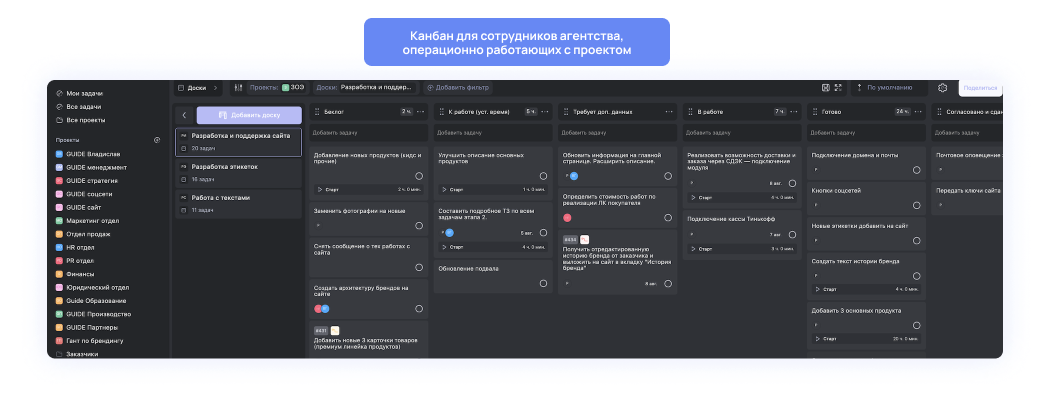
Task: Mark Снять сообщение о тех работах complete
Action: (419, 267)
